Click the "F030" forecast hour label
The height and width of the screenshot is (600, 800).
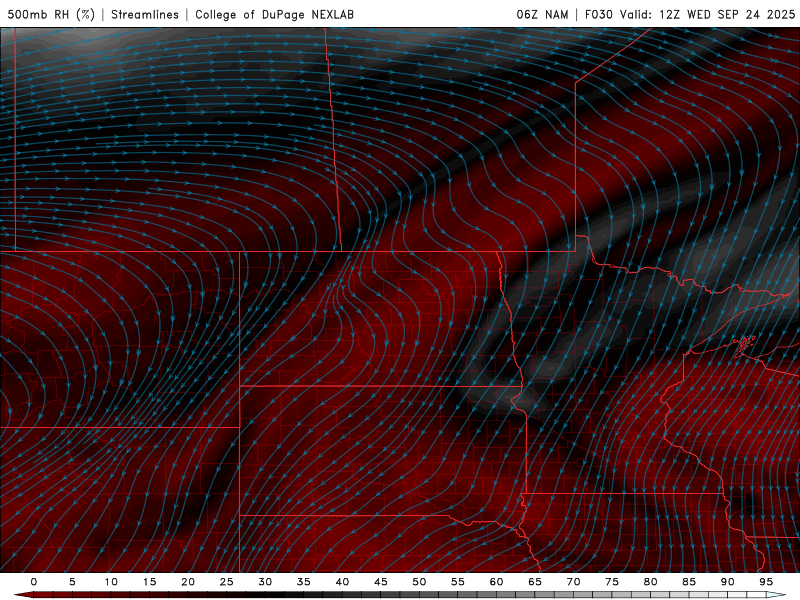(598, 14)
